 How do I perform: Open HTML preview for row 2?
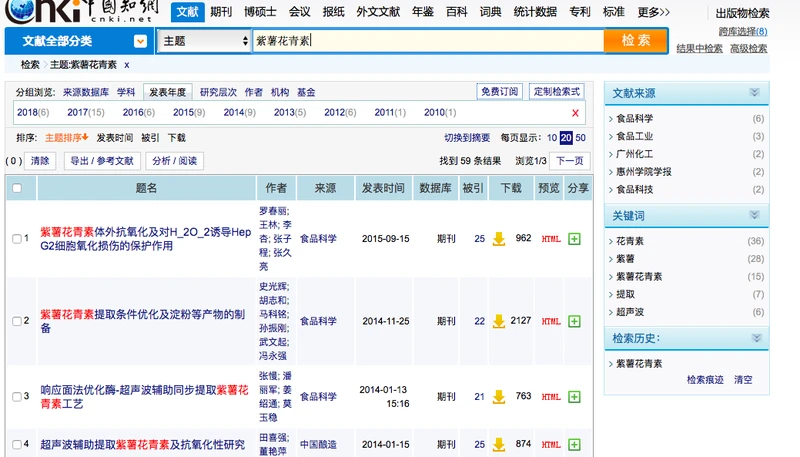(x=551, y=321)
